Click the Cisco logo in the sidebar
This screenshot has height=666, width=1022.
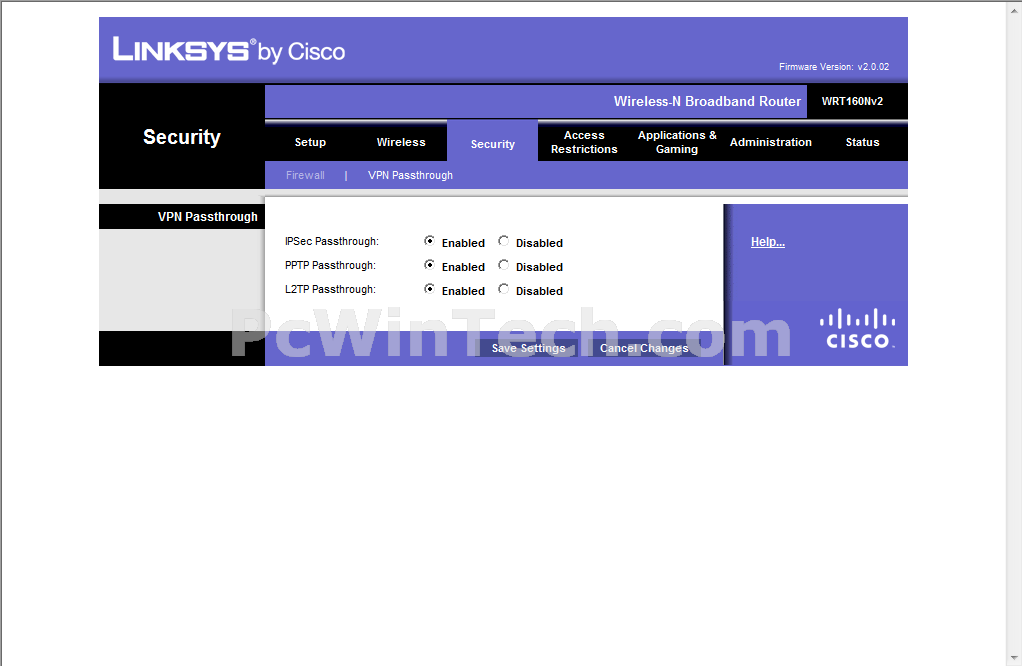pos(857,329)
